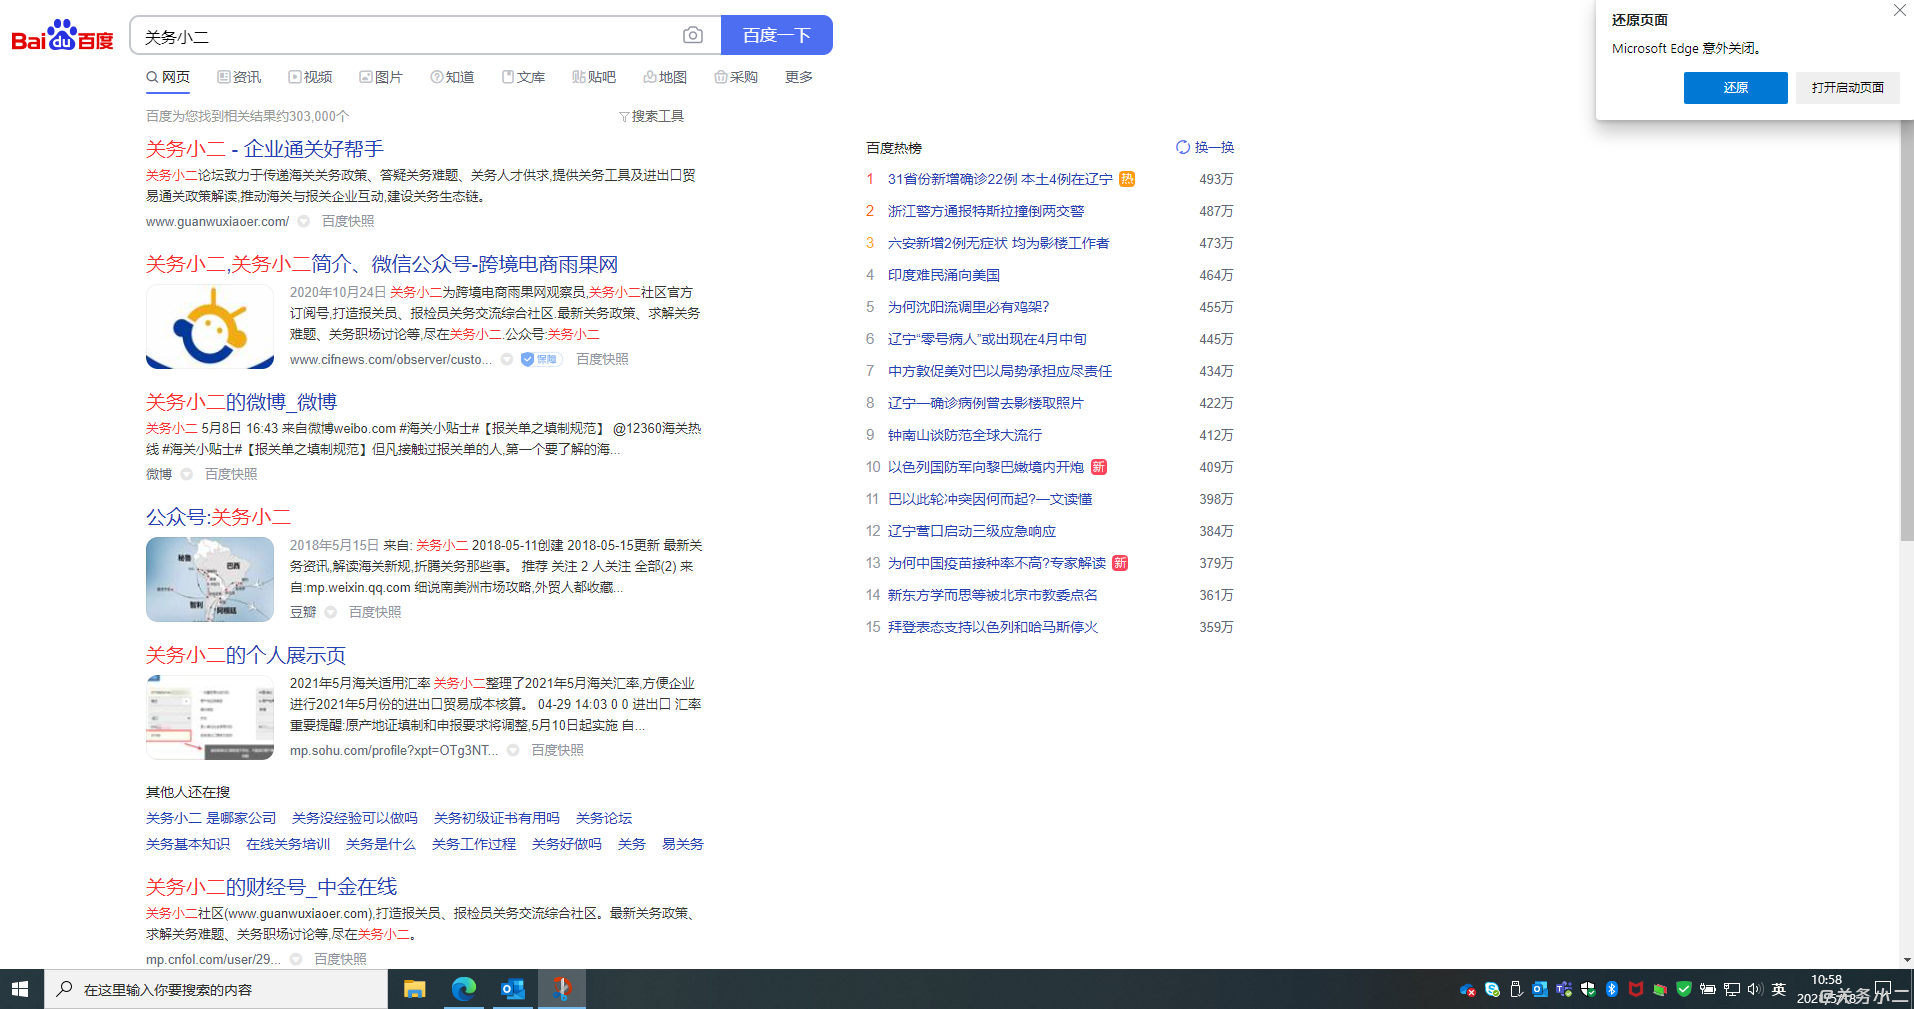
Task: Open the 文库 tab
Action: coord(523,77)
